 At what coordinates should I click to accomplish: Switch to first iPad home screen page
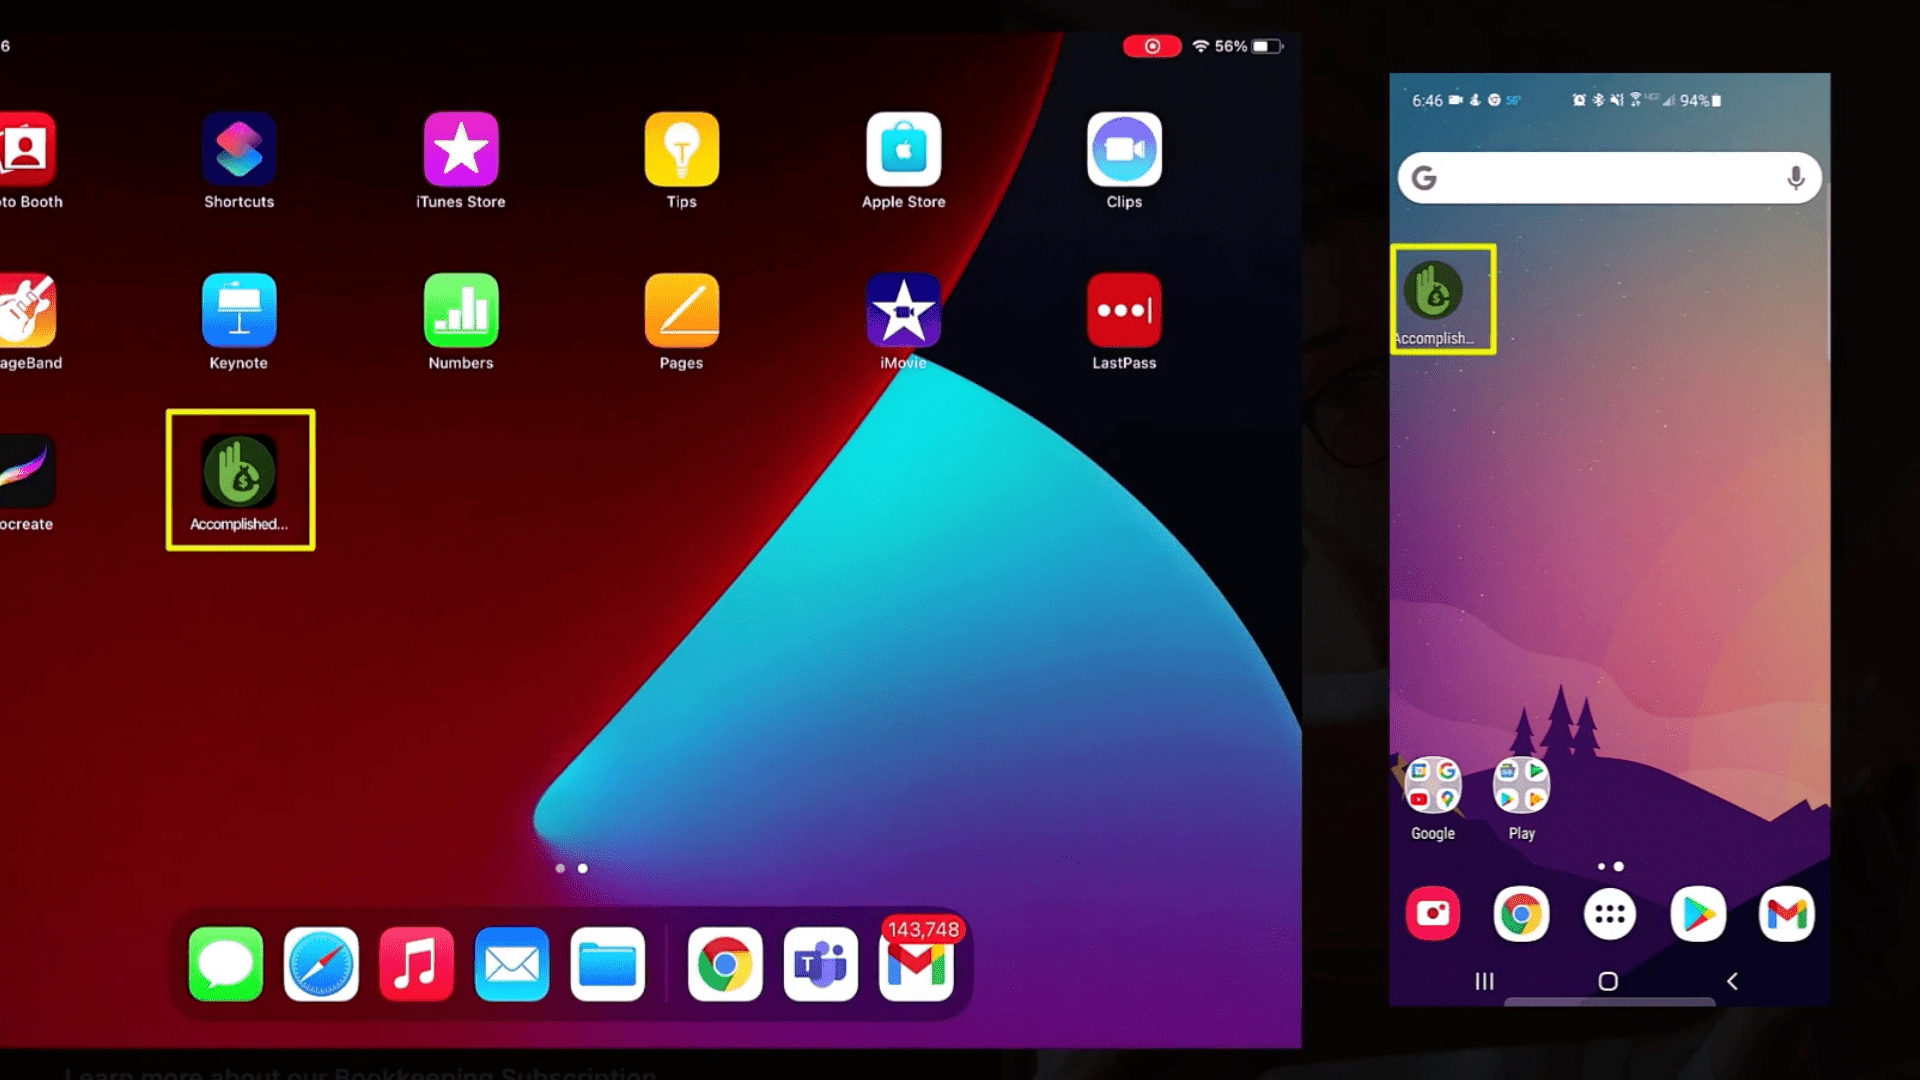click(x=559, y=866)
